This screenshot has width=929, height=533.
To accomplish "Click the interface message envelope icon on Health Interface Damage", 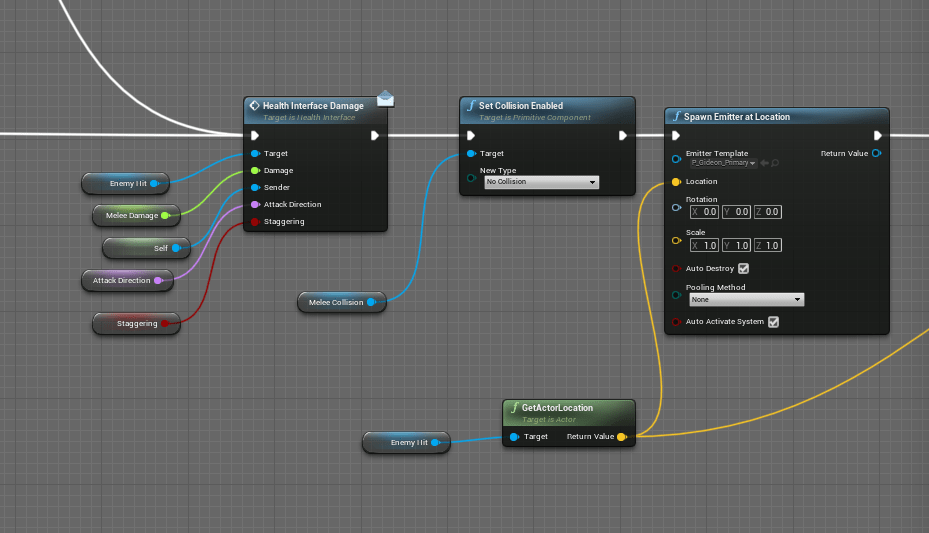I will click(385, 98).
